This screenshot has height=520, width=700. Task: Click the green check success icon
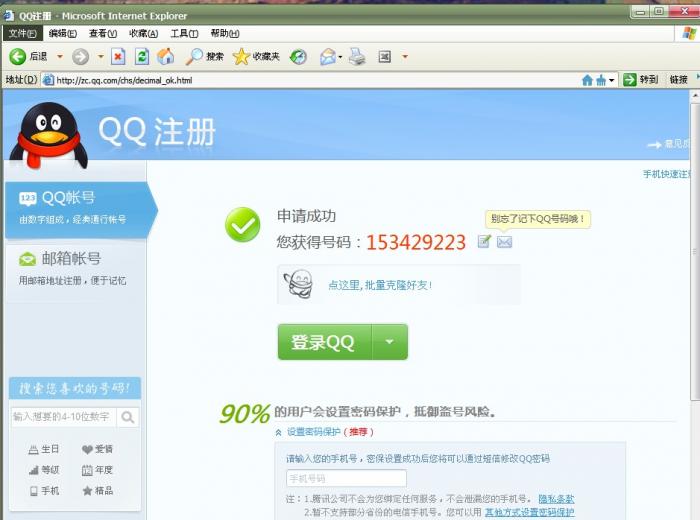[x=242, y=225]
